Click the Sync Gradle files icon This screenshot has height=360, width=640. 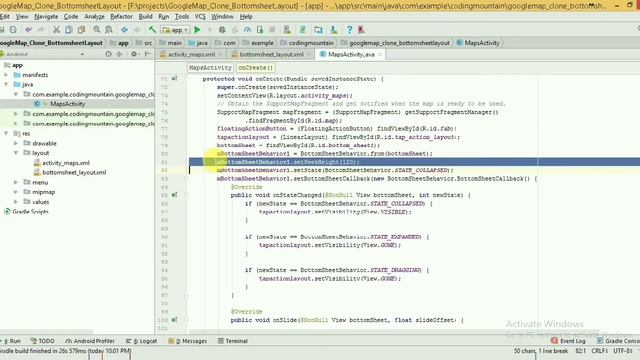coord(303,30)
